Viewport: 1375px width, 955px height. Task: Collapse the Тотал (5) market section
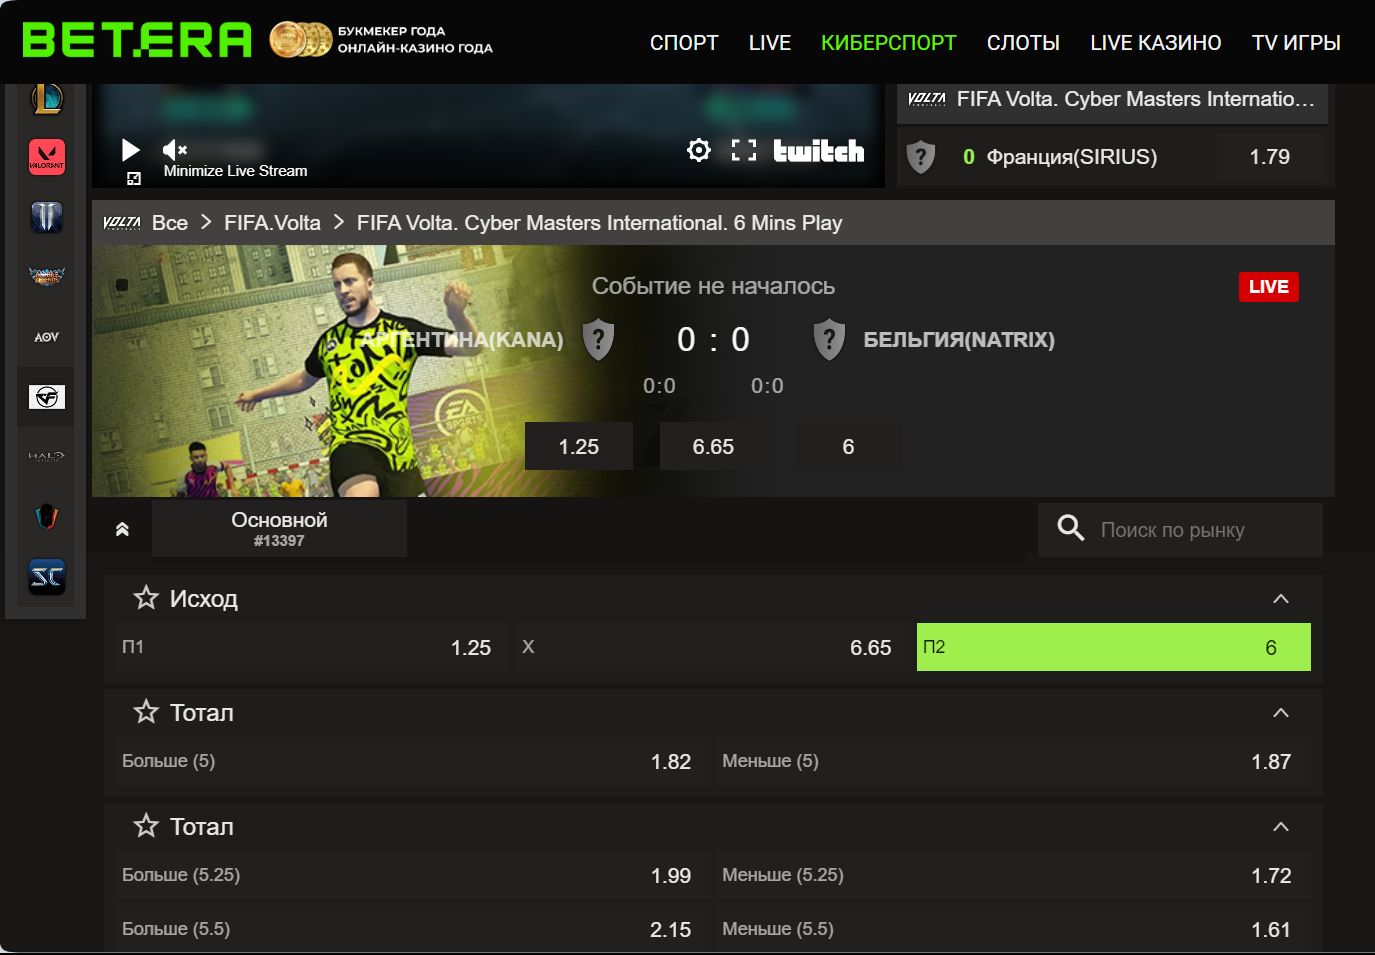coord(1281,713)
